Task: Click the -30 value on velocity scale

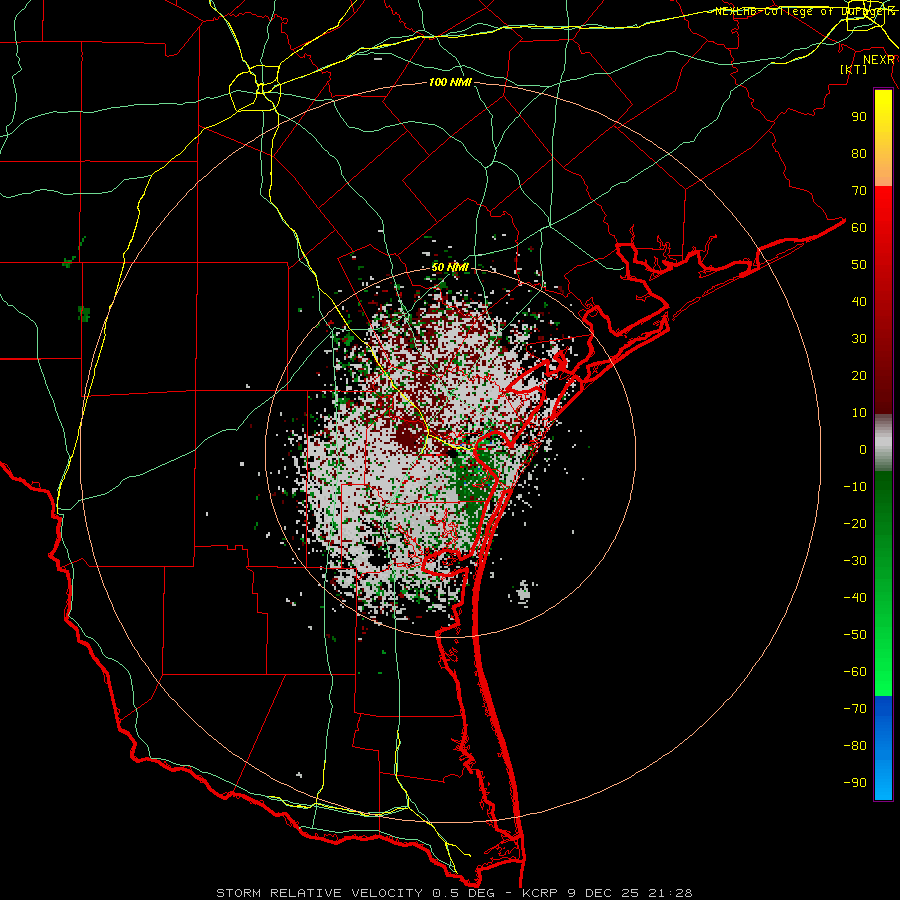Action: point(855,561)
